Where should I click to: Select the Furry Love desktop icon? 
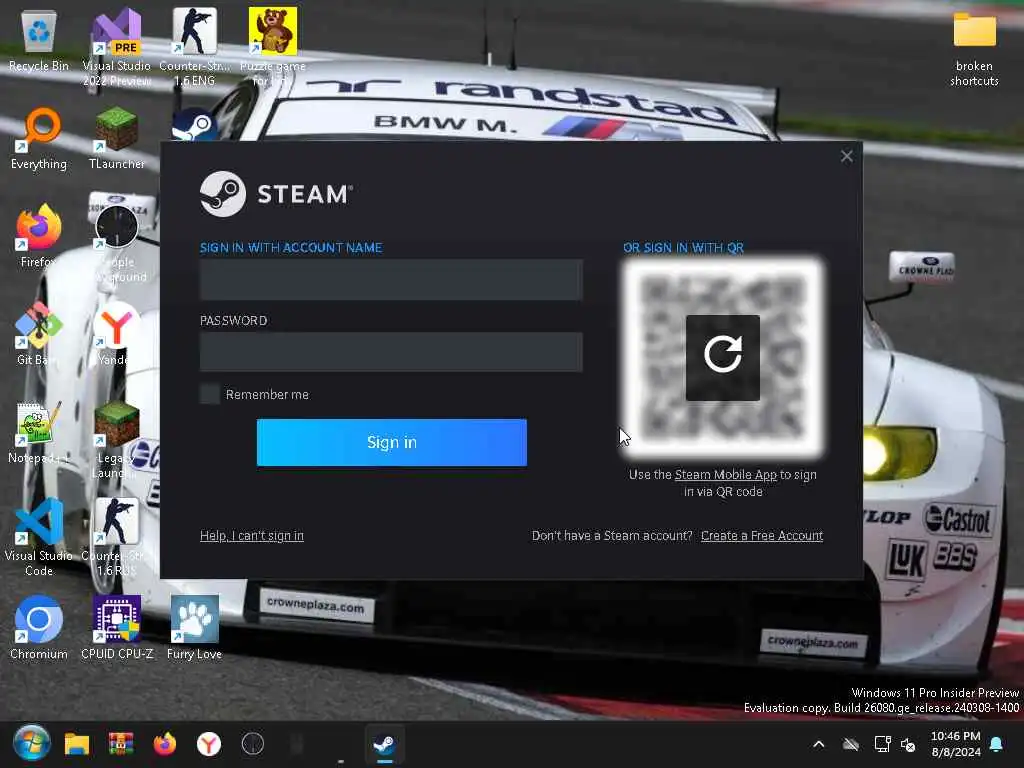tap(194, 627)
